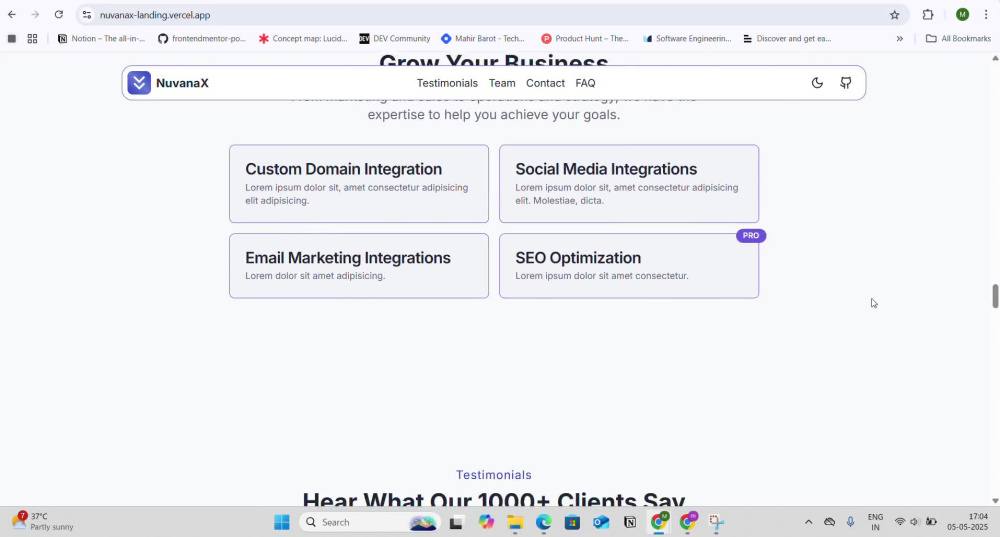
Task: Open Task View in taskbar
Action: tap(456, 522)
